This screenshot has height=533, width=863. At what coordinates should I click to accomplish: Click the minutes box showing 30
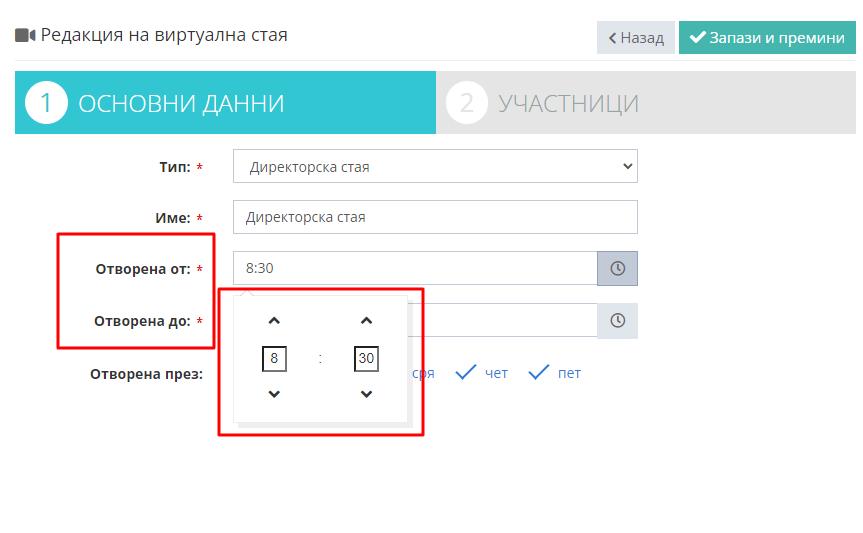click(366, 358)
